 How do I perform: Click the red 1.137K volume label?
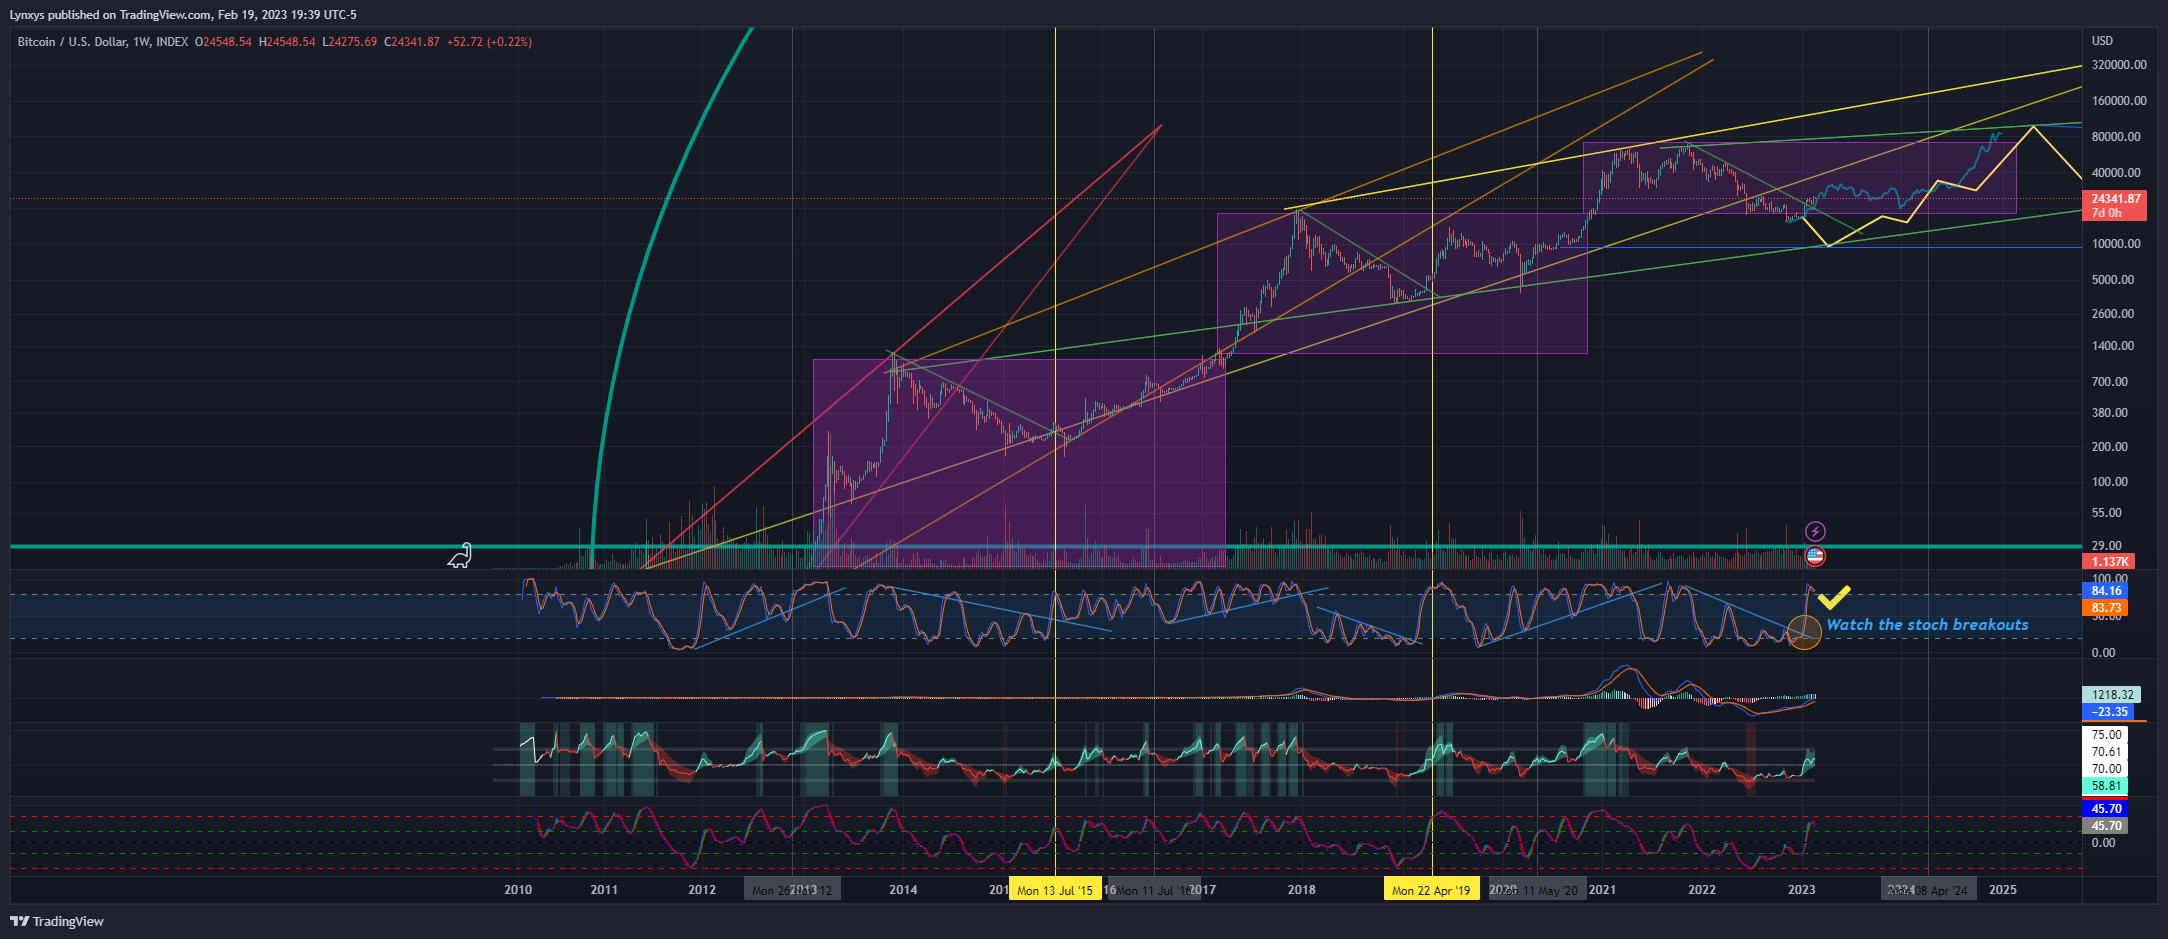pyautogui.click(x=2109, y=562)
